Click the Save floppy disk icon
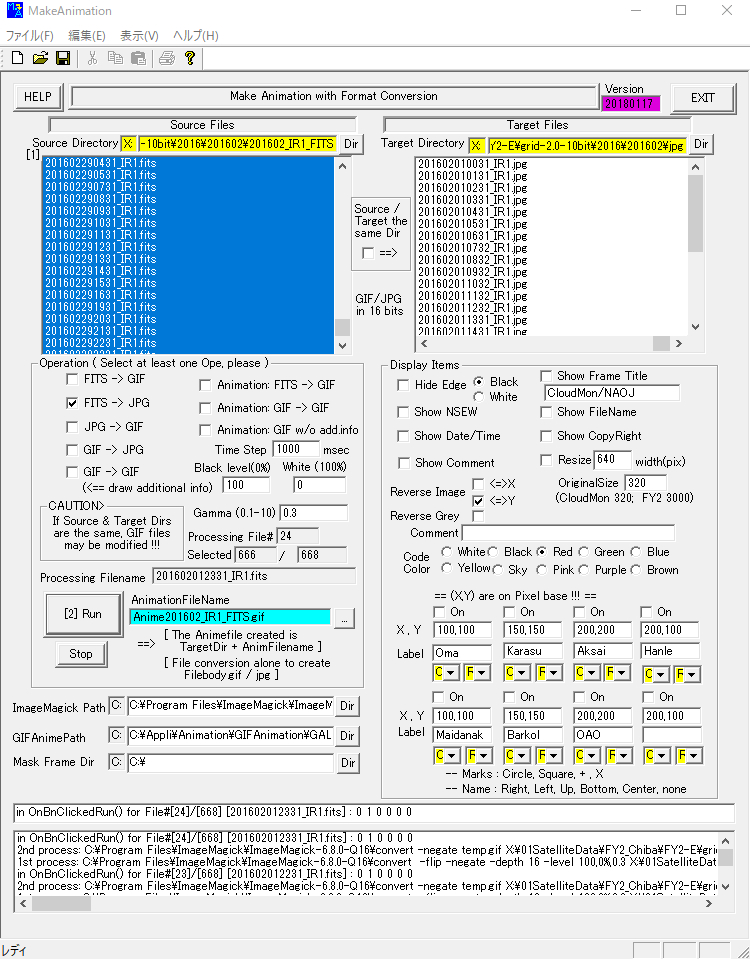750x959 pixels. coord(62,58)
